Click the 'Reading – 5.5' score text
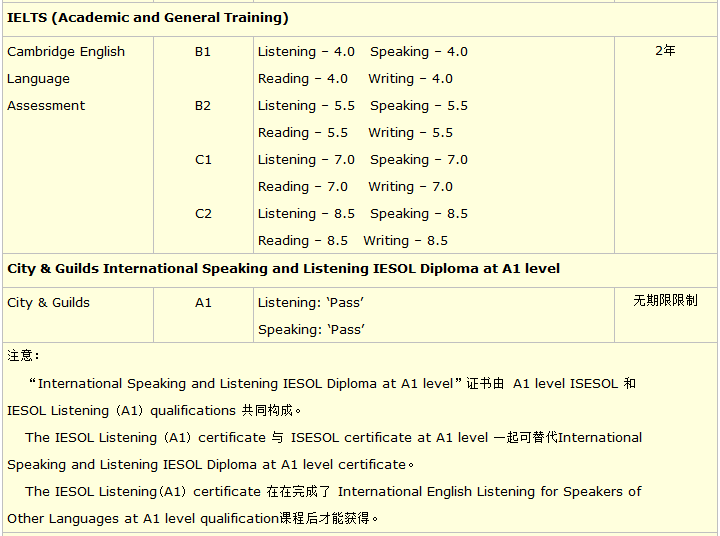Image resolution: width=720 pixels, height=536 pixels. pos(303,133)
